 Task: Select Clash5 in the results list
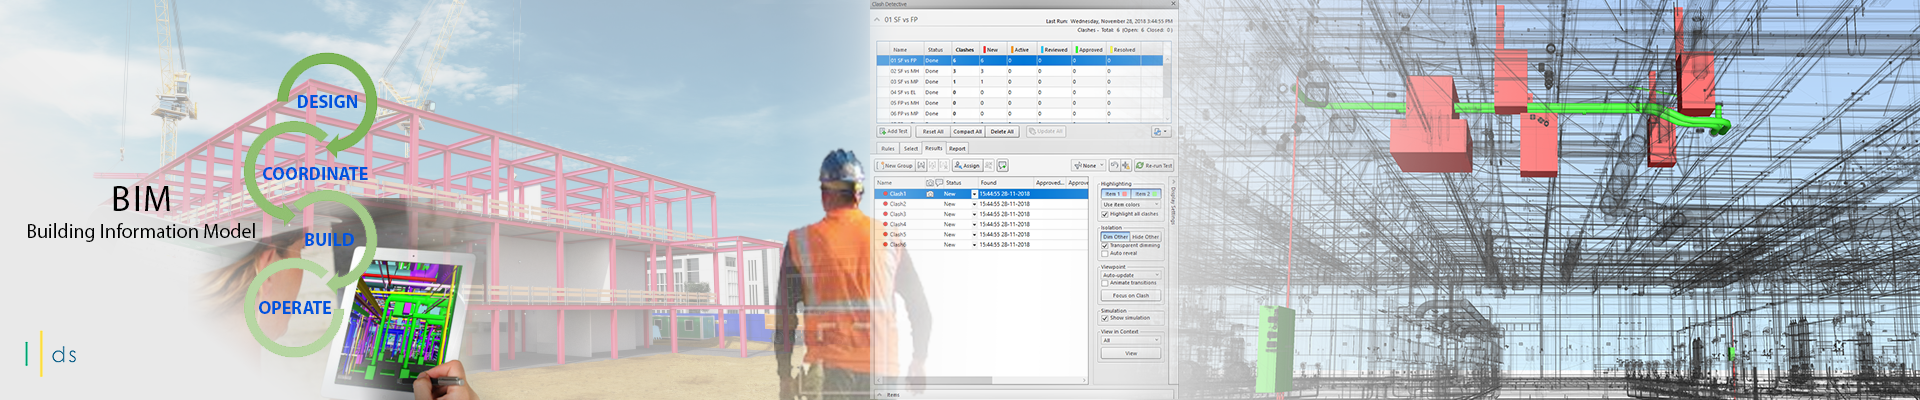click(x=981, y=234)
